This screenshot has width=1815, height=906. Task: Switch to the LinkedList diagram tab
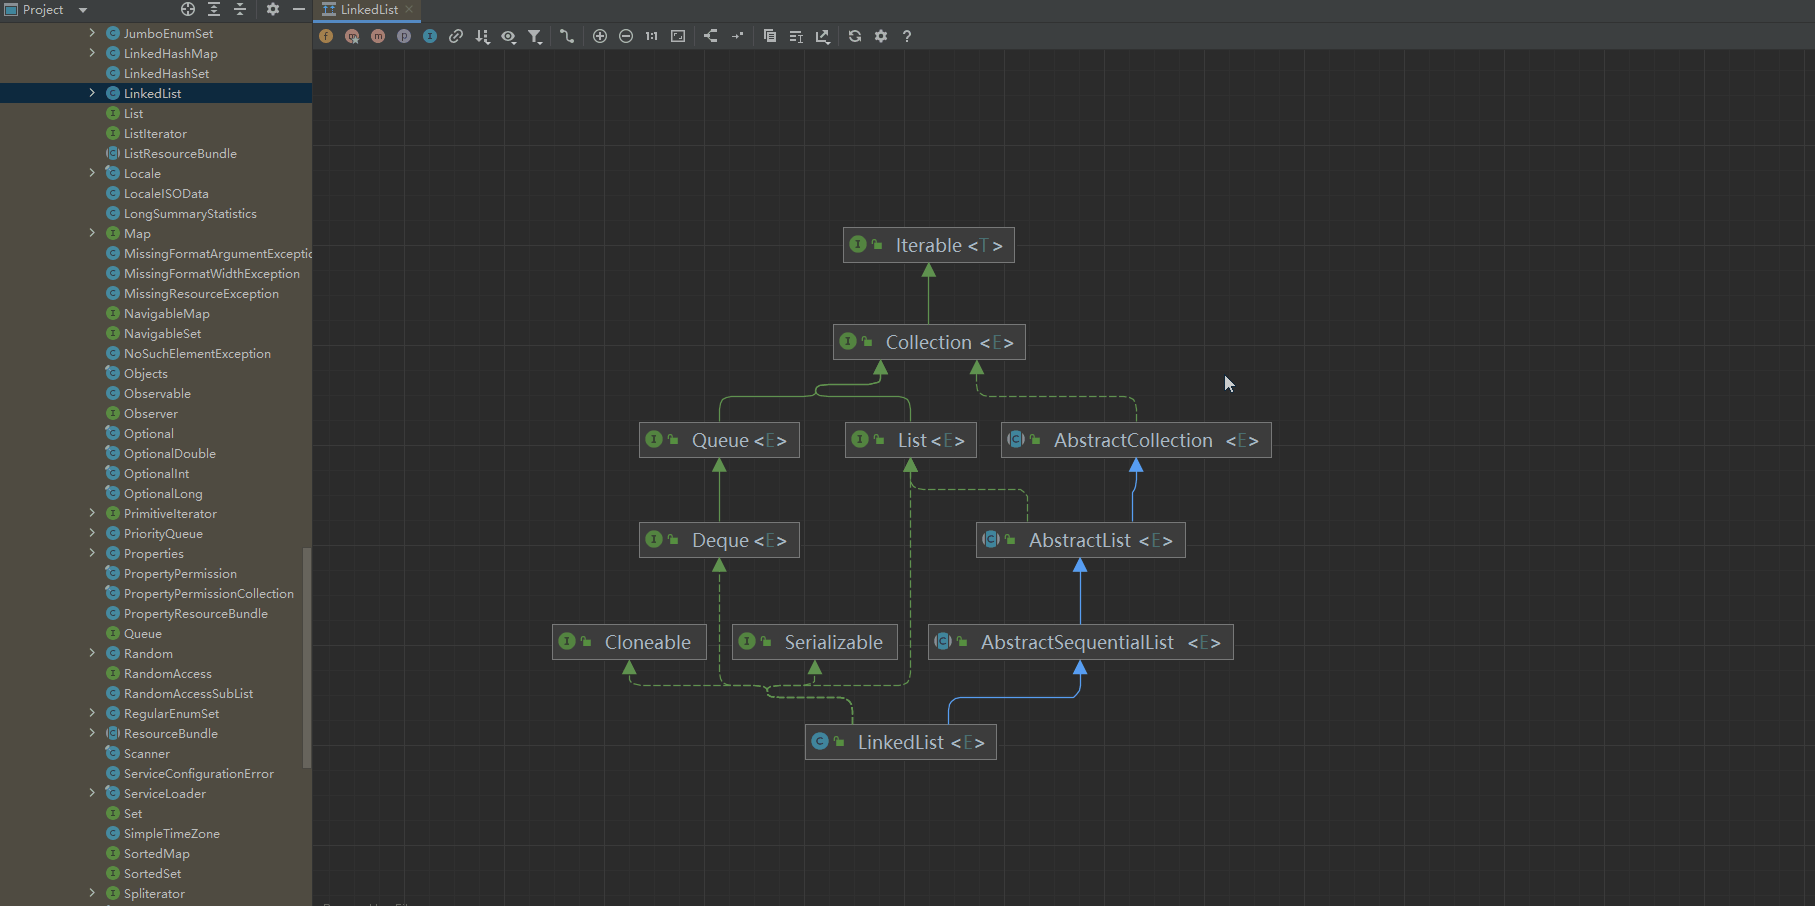point(368,10)
